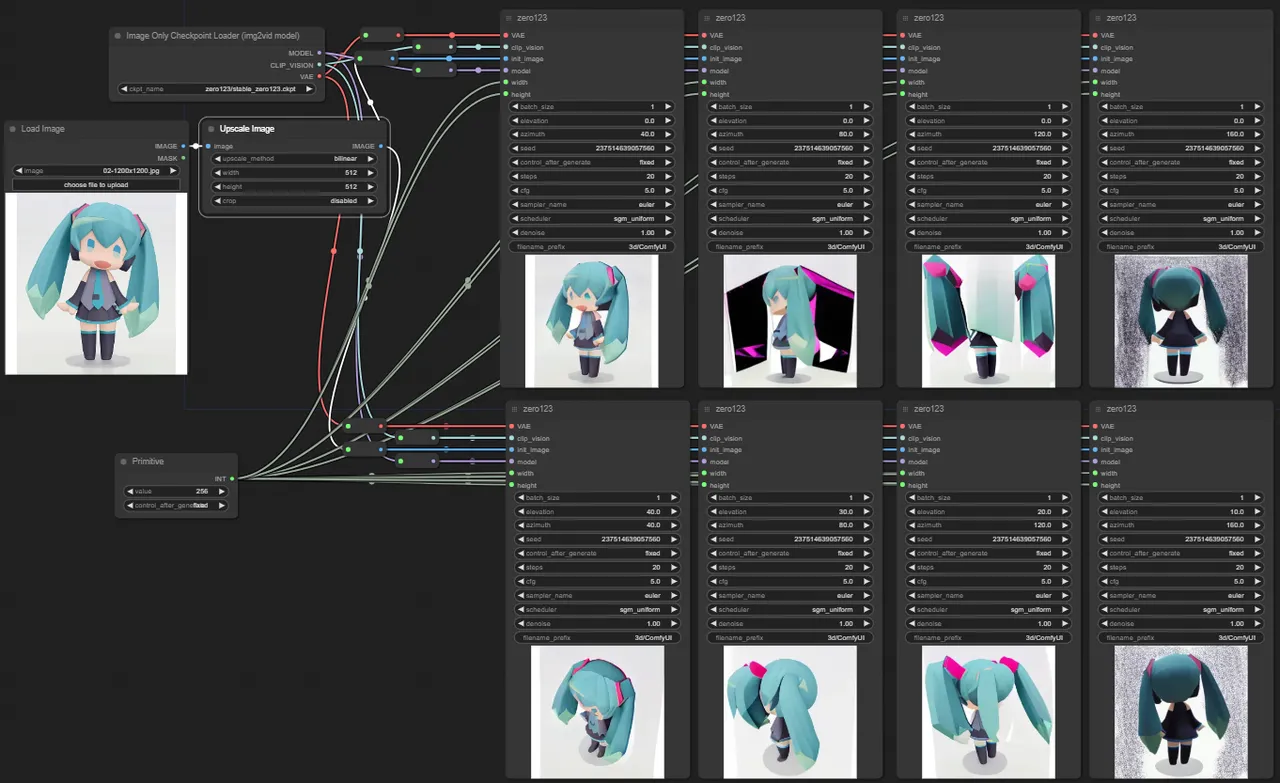Collapse the Upscale Image node via title dot
The height and width of the screenshot is (783, 1280).
(211, 129)
